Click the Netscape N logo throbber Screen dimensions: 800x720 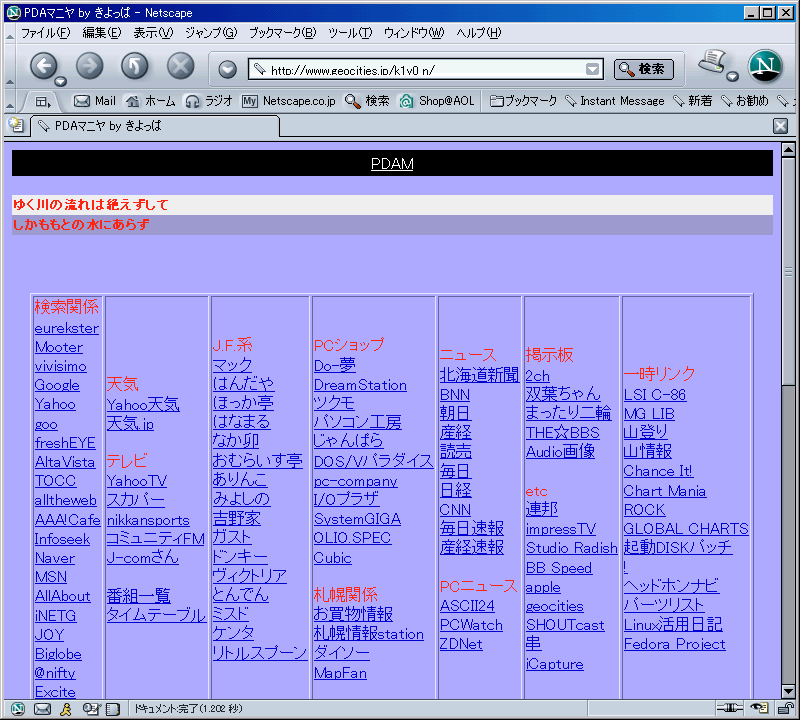[765, 66]
